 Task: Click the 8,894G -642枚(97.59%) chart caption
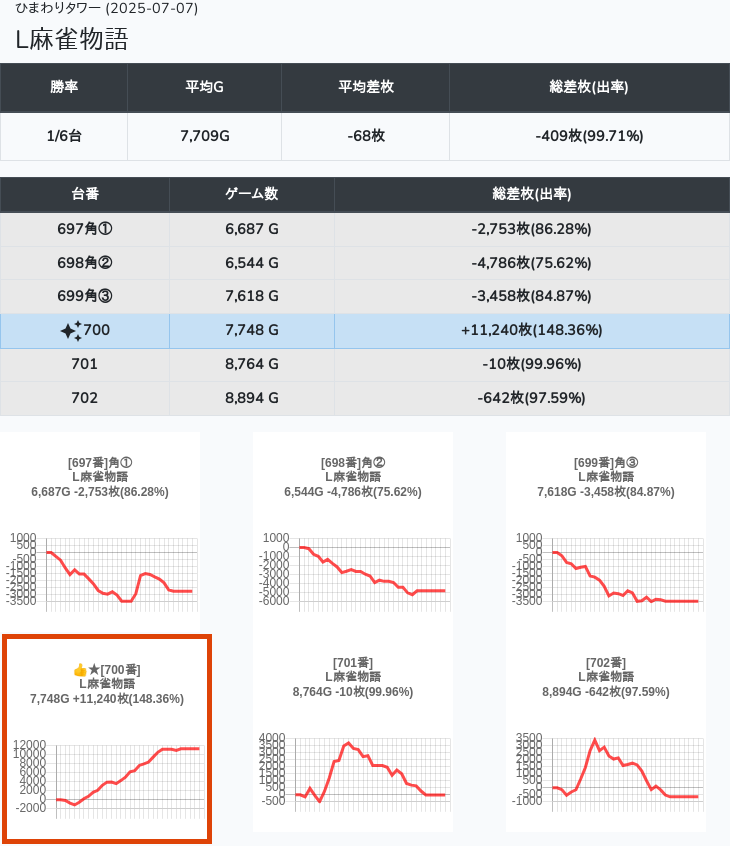[606, 692]
